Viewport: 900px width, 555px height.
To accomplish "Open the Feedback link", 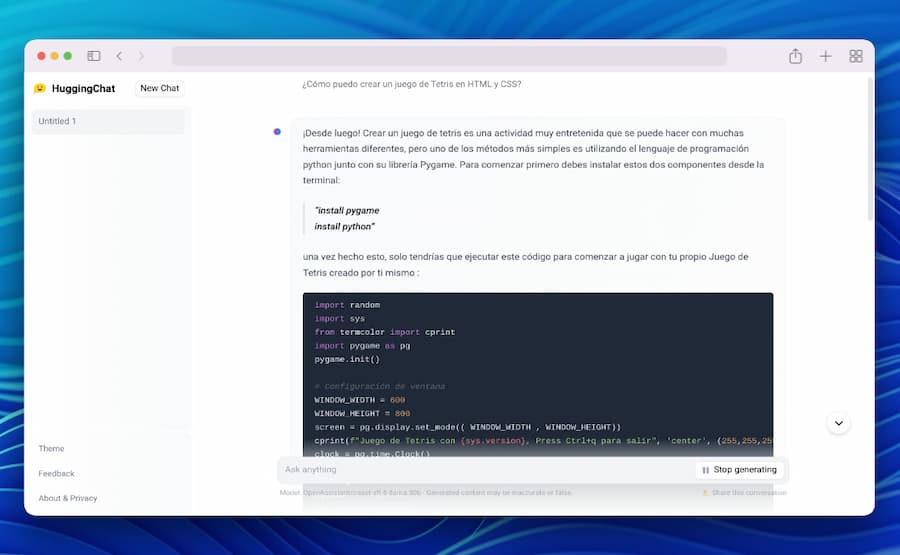I will coord(56,474).
